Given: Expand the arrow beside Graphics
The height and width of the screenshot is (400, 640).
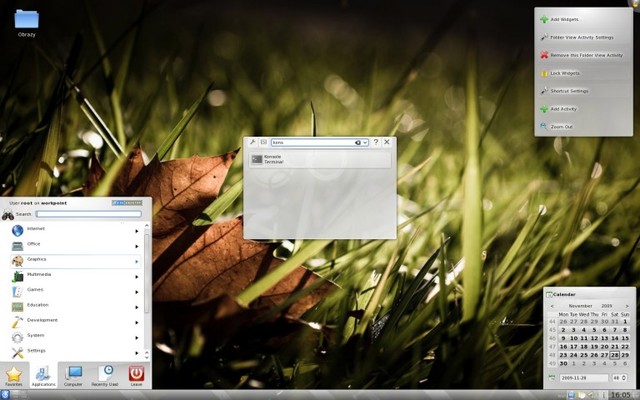Looking at the screenshot, I should coord(137,262).
